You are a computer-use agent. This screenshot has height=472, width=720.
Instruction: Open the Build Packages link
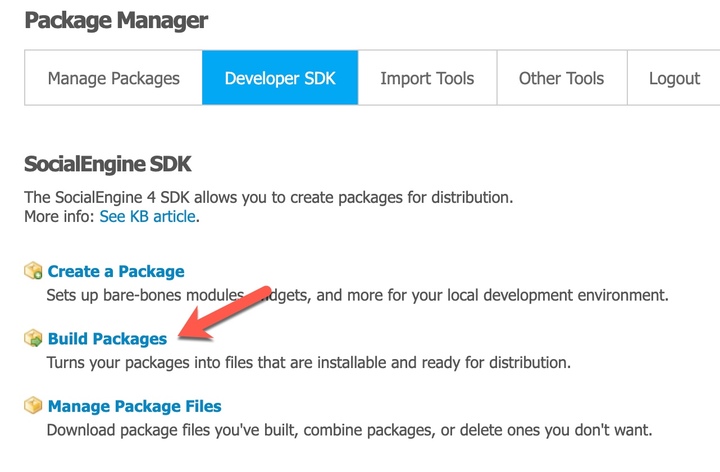[x=107, y=339]
